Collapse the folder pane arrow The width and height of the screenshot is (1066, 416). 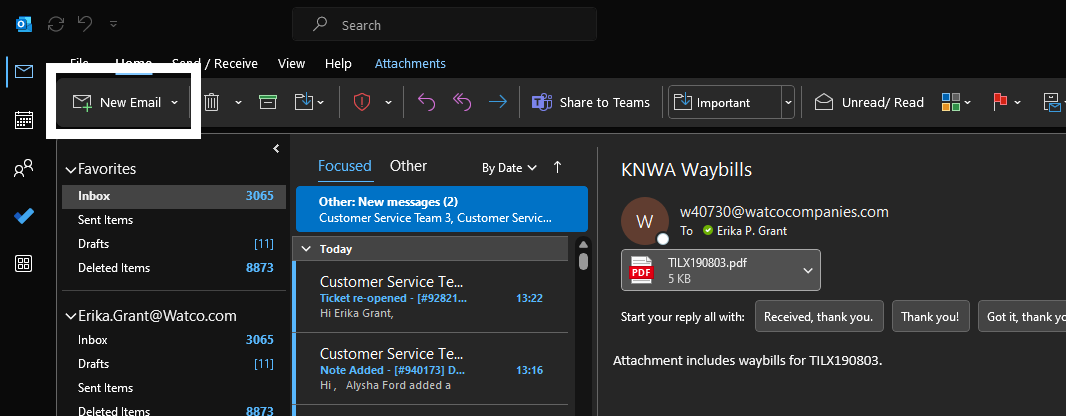click(x=276, y=149)
